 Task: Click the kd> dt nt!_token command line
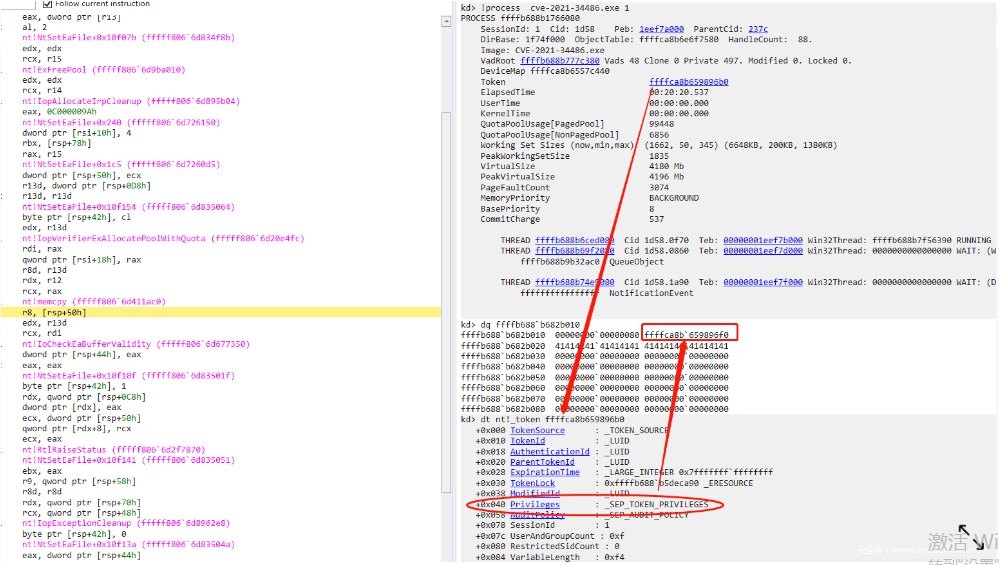[x=543, y=419]
